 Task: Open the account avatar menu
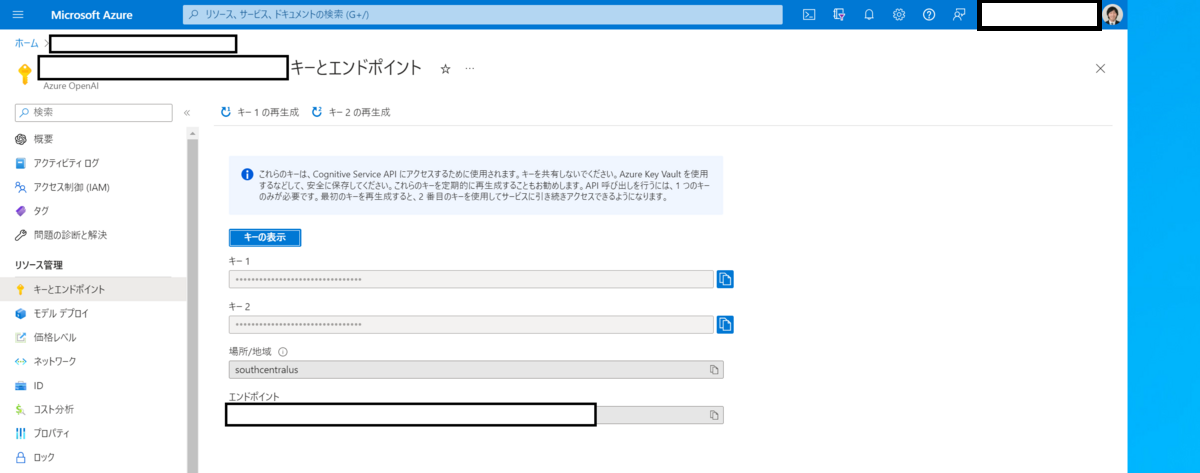click(1113, 14)
